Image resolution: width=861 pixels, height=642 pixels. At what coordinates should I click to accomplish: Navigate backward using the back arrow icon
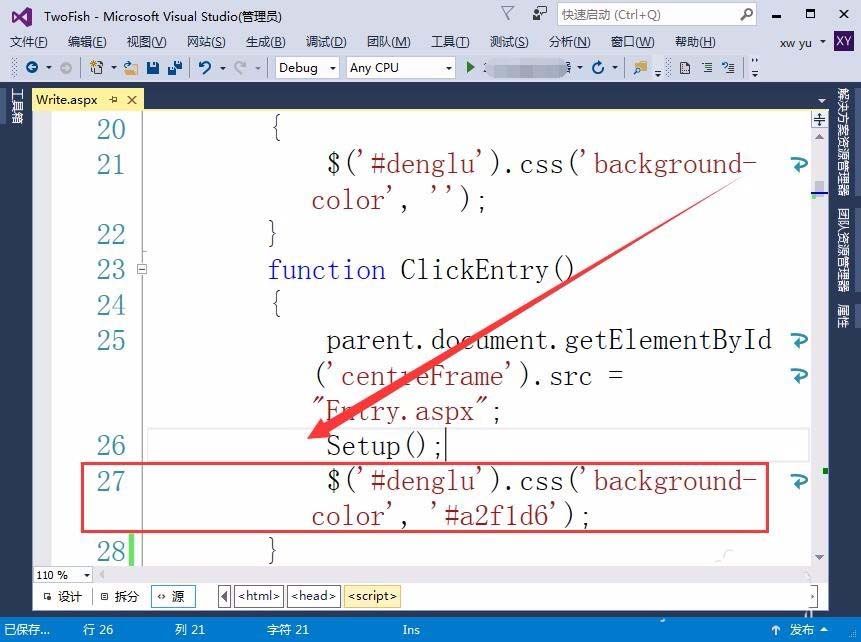[32, 67]
